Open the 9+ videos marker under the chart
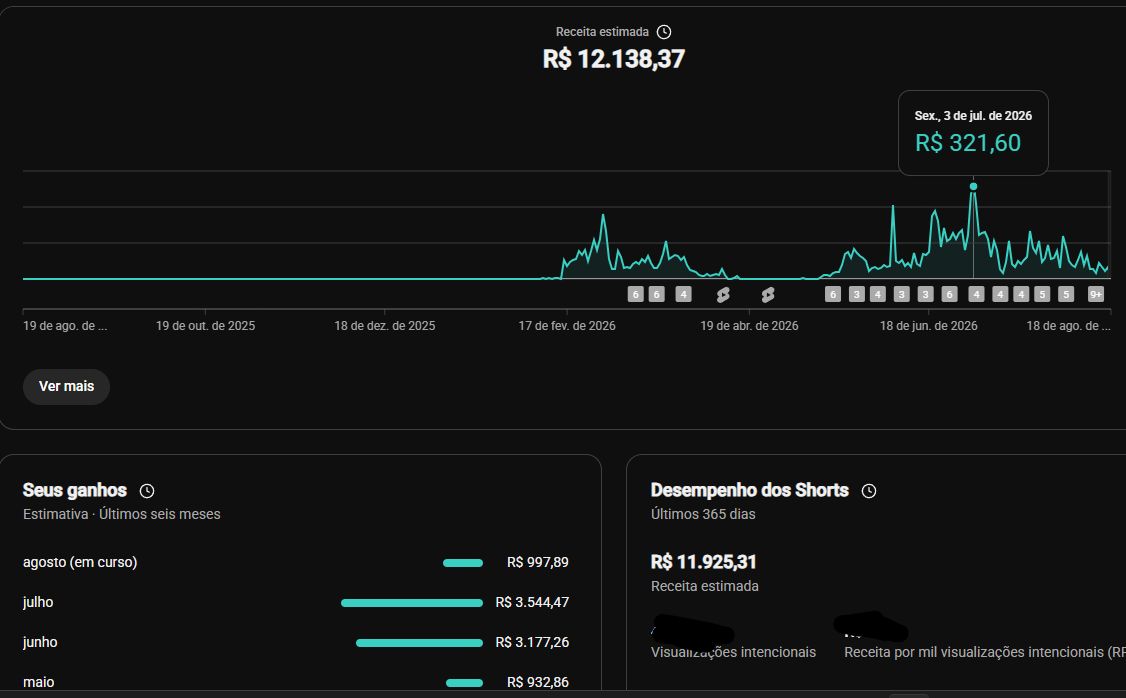Screen dimensions: 1126x698 tap(1096, 294)
